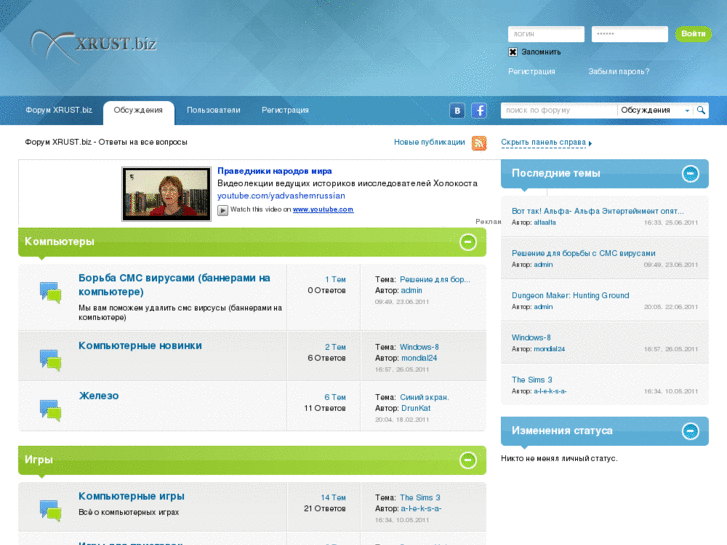
Task: Open the 2 Тем count link
Action: pyautogui.click(x=335, y=347)
